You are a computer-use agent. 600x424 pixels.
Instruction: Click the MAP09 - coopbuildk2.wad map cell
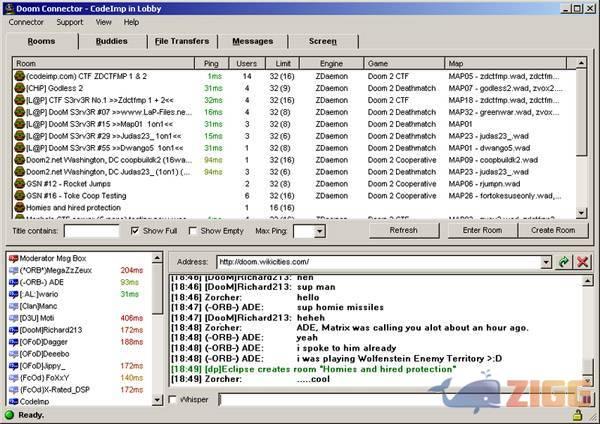tap(493, 160)
